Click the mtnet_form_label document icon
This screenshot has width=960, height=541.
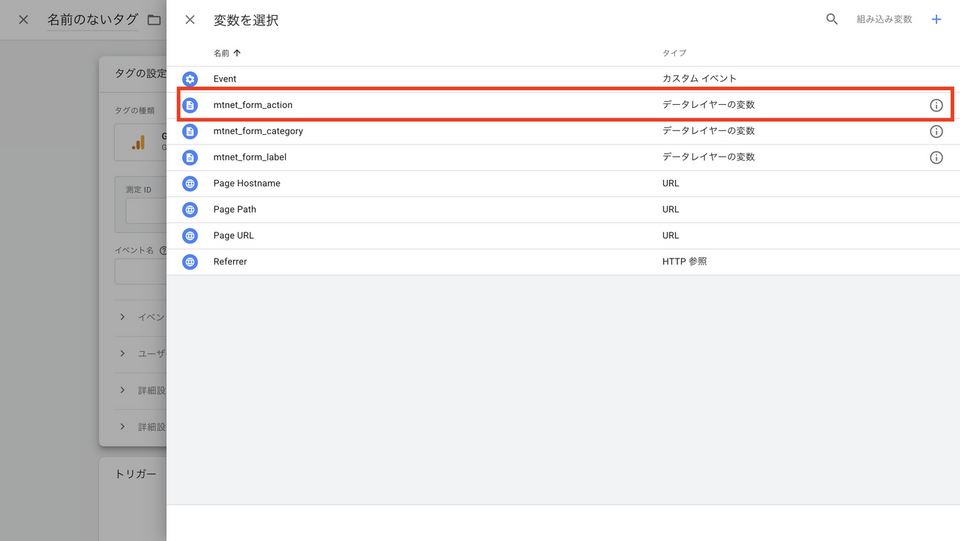[190, 157]
